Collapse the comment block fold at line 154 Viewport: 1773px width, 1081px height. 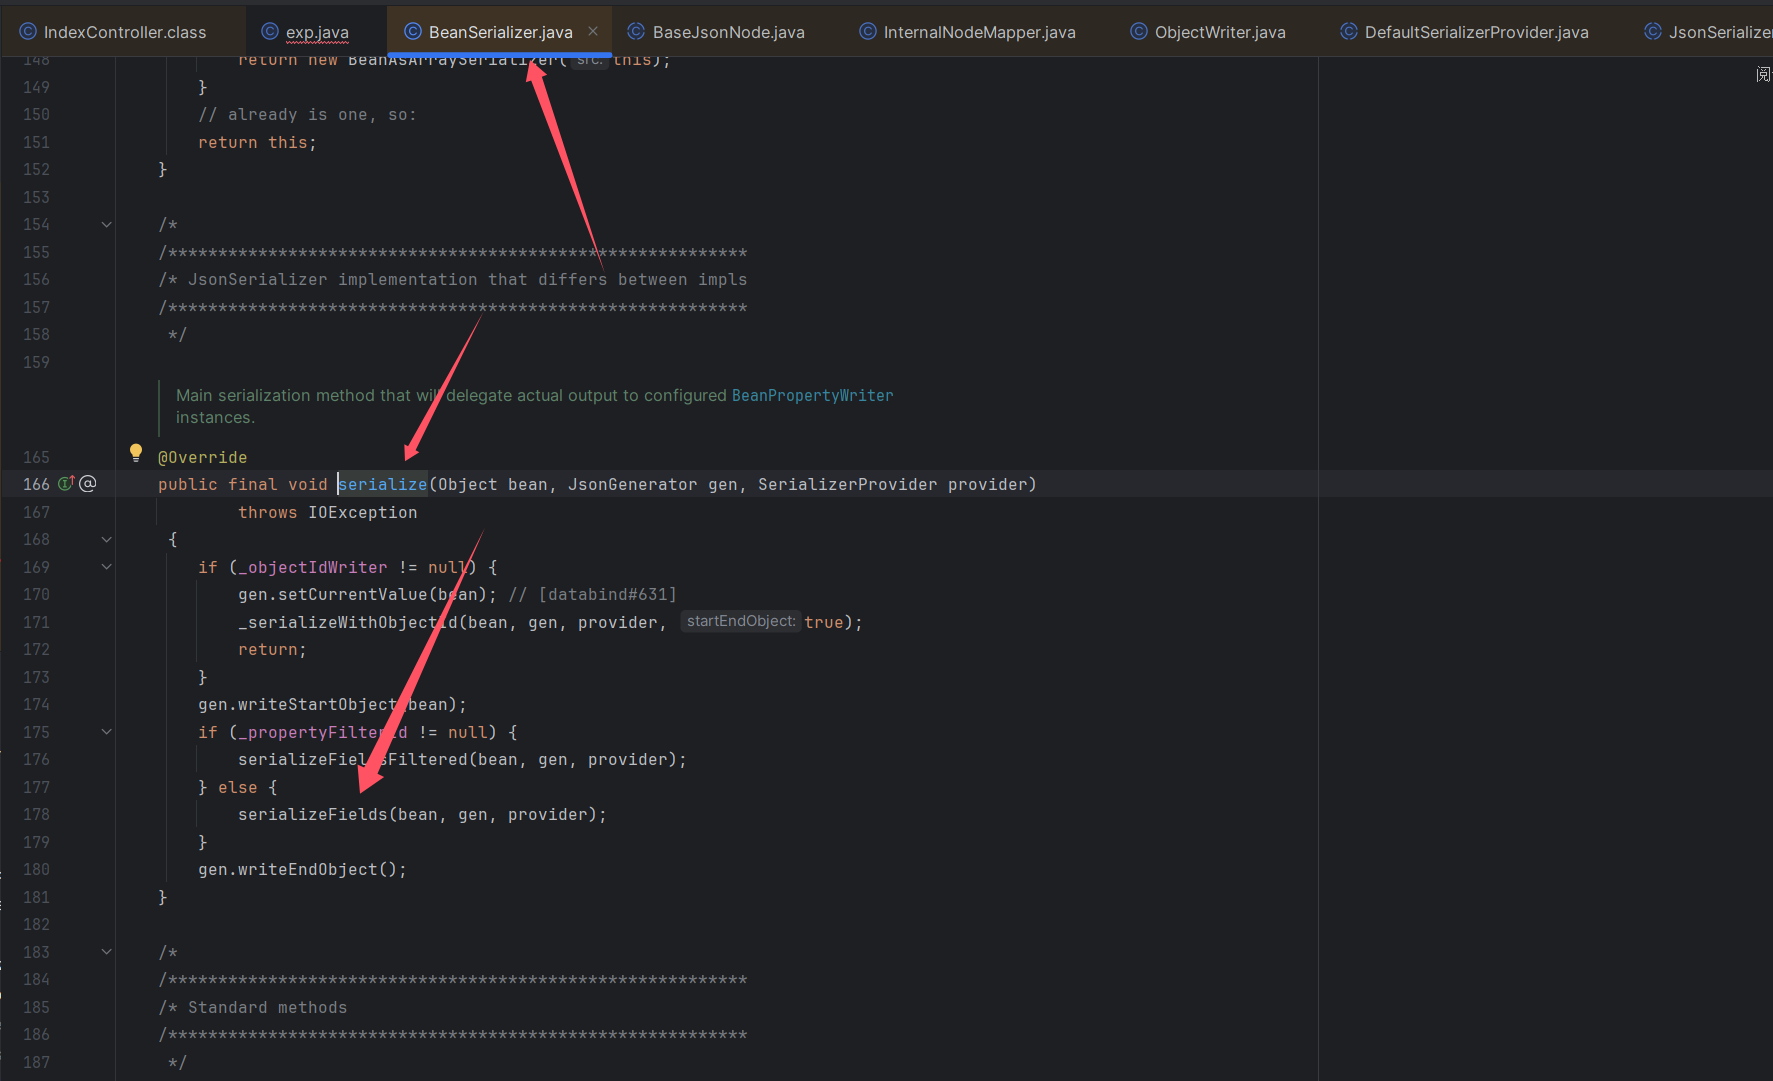[x=107, y=225]
